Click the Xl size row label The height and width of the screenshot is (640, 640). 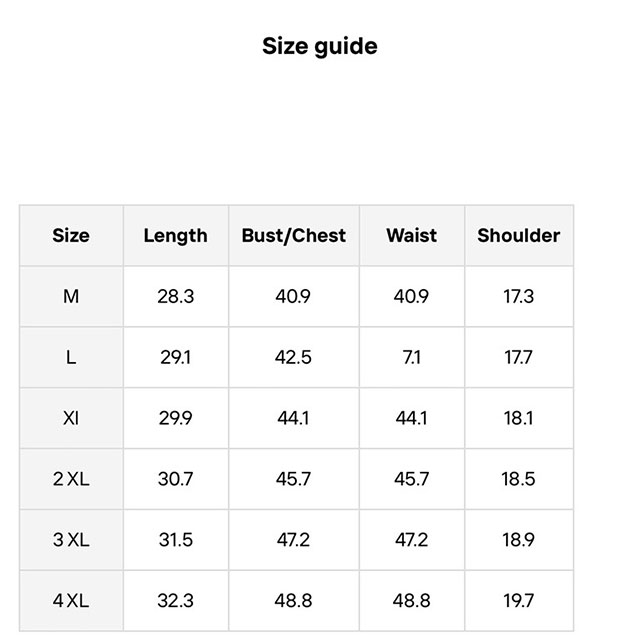coord(71,418)
